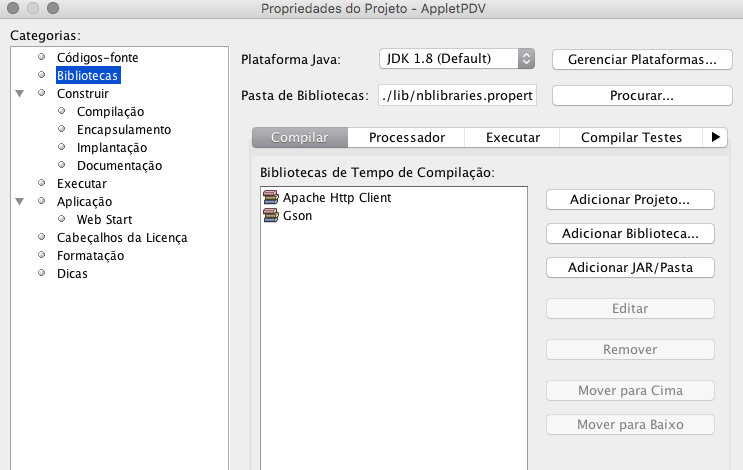The width and height of the screenshot is (743, 470).
Task: Select Cabeçalhos da Licença category
Action: tap(122, 238)
